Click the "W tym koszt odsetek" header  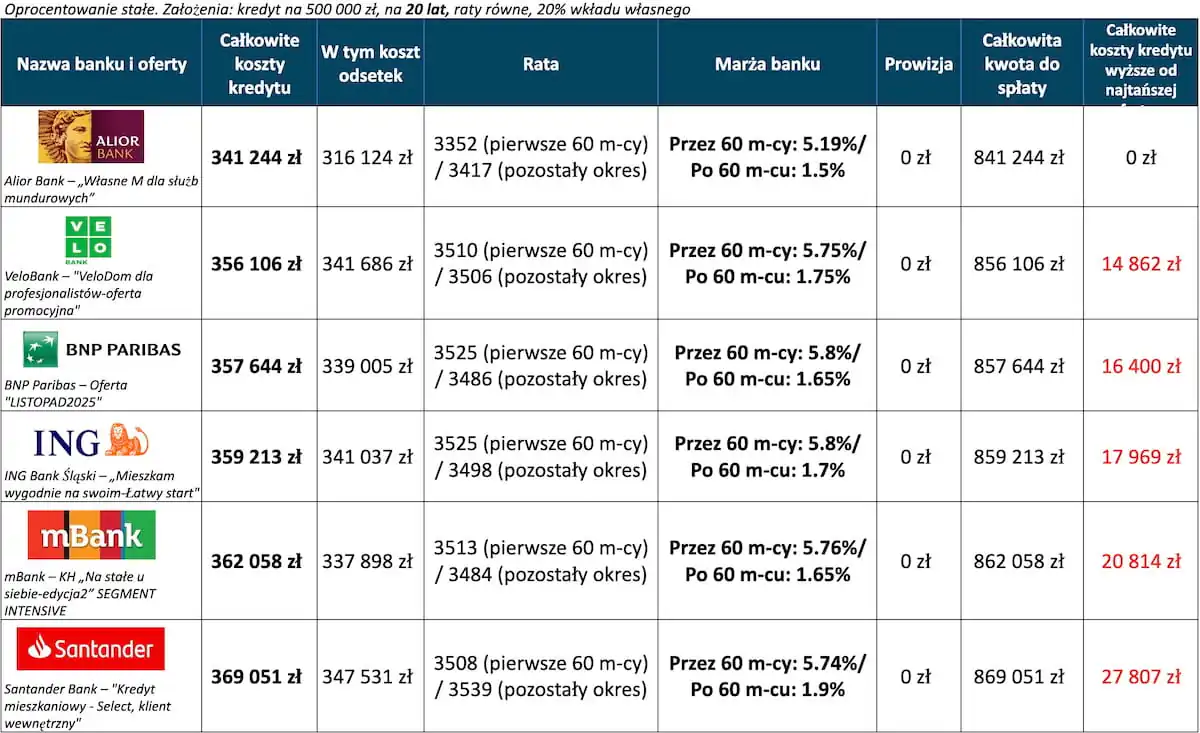(370, 64)
